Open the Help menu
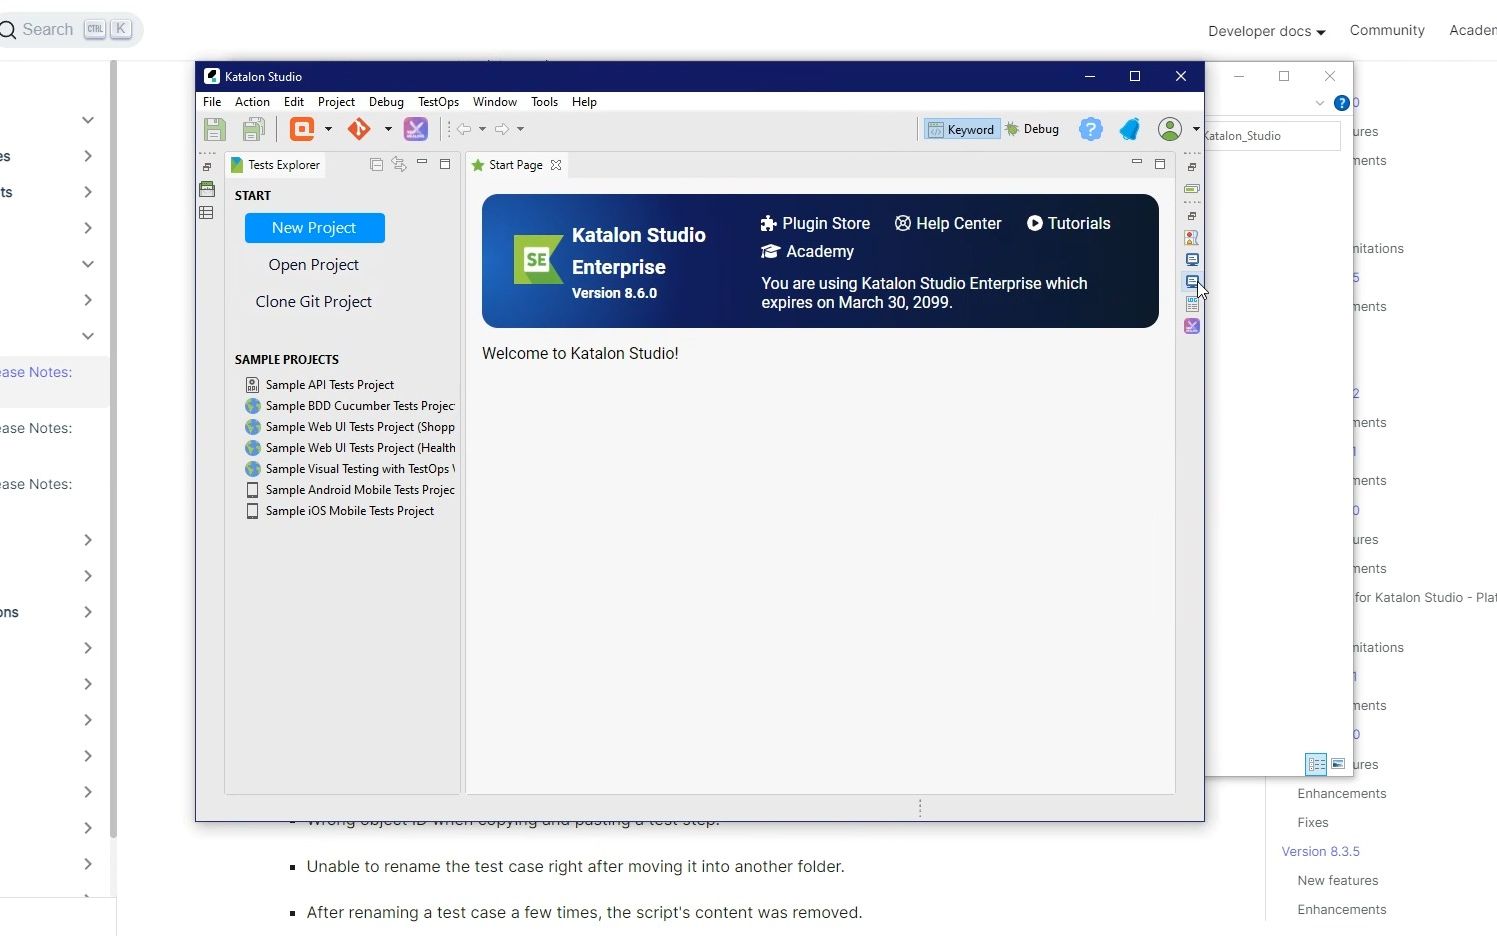The image size is (1497, 936). [584, 102]
